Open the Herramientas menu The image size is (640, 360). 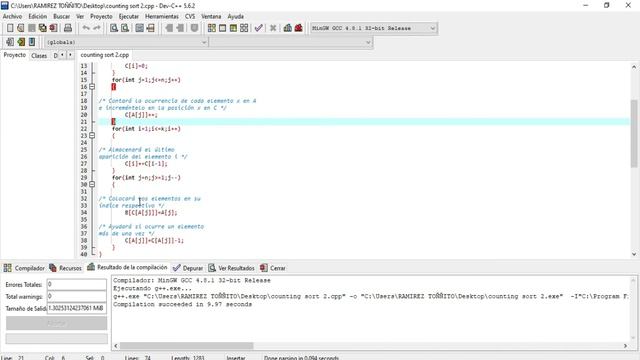point(162,16)
